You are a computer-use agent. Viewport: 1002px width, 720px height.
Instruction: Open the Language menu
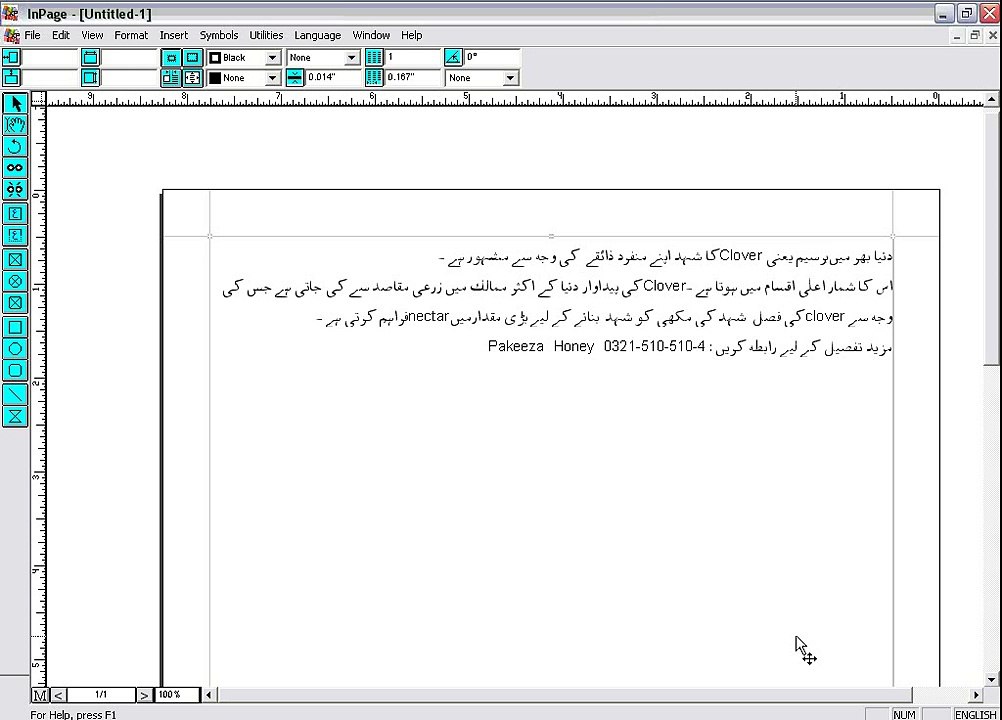(x=318, y=35)
